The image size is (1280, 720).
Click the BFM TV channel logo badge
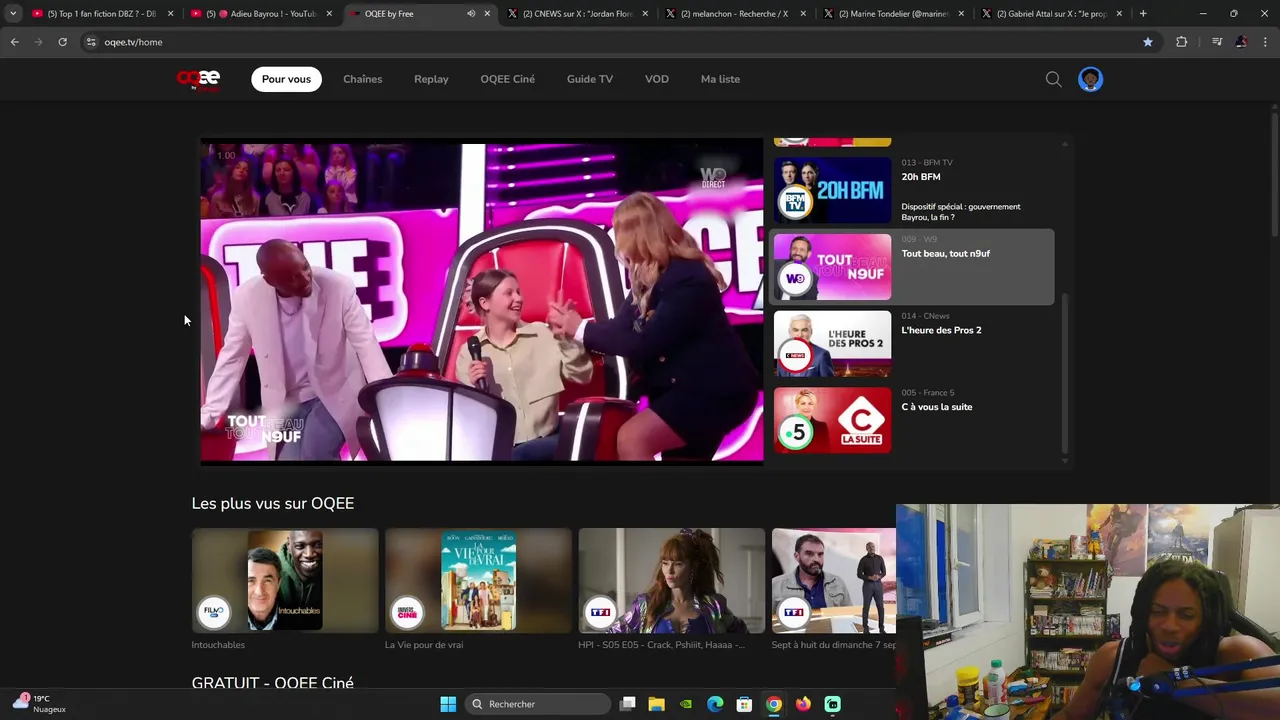[x=795, y=202]
